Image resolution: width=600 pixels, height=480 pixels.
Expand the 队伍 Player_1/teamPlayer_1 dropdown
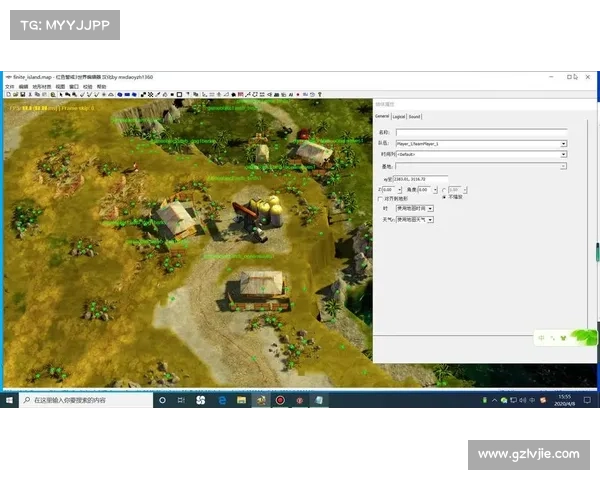(x=563, y=144)
